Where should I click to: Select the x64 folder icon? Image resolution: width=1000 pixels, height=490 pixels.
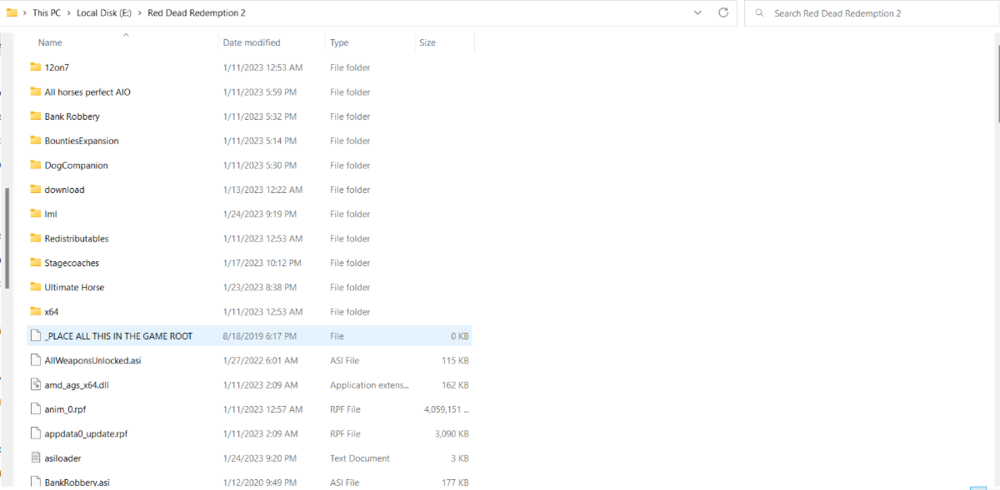tap(36, 312)
